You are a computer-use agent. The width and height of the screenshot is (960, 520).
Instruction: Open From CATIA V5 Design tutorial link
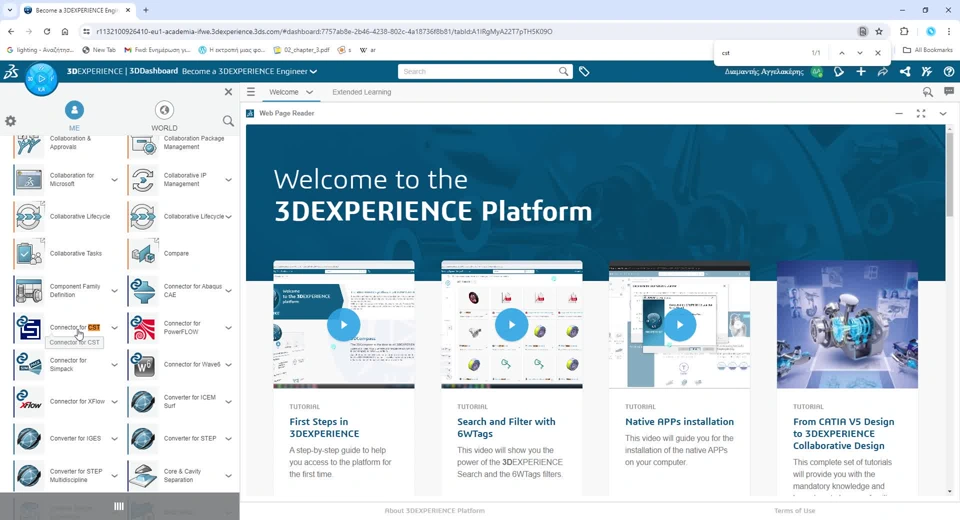[843, 434]
